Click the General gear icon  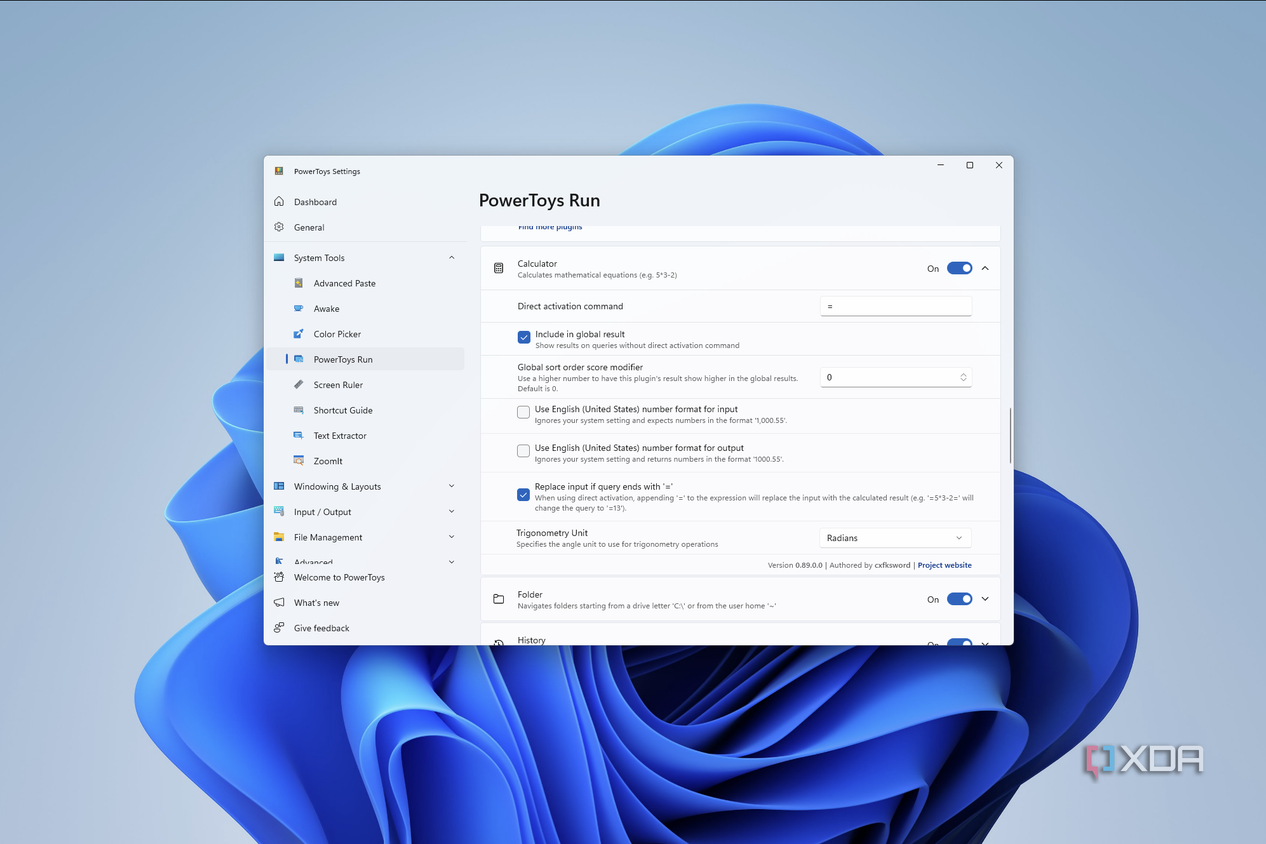click(279, 227)
